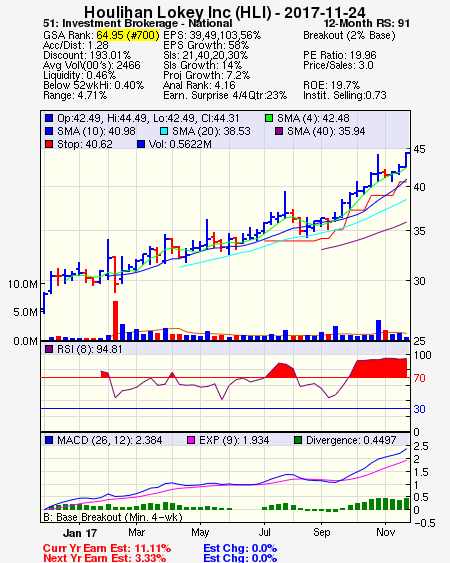This screenshot has width=450, height=563.
Task: Click the red 70 RSI threshold label
Action: [419, 378]
